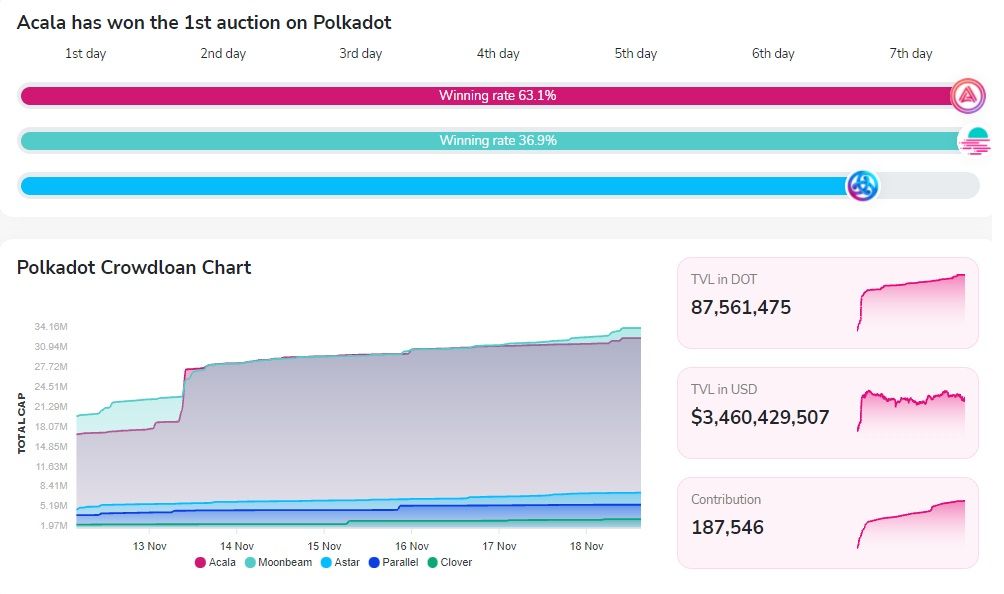Hide the Parallel legend series

394,562
